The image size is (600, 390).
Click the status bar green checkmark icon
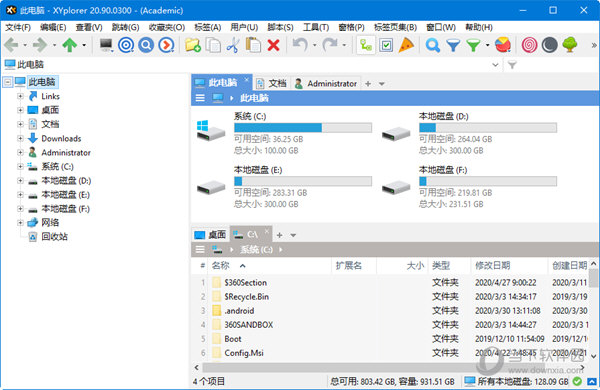tap(577, 381)
